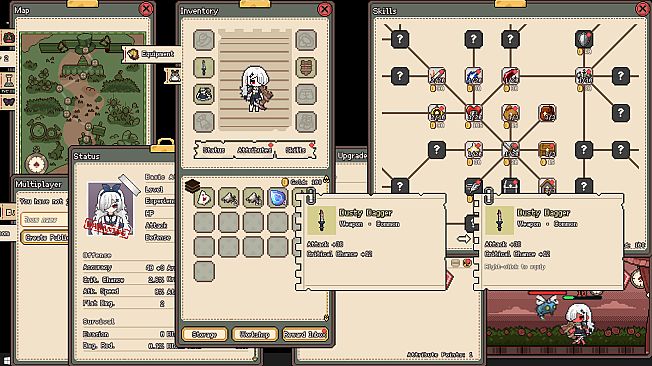Select the blue claw skill node
The image size is (652, 366).
pos(474,76)
